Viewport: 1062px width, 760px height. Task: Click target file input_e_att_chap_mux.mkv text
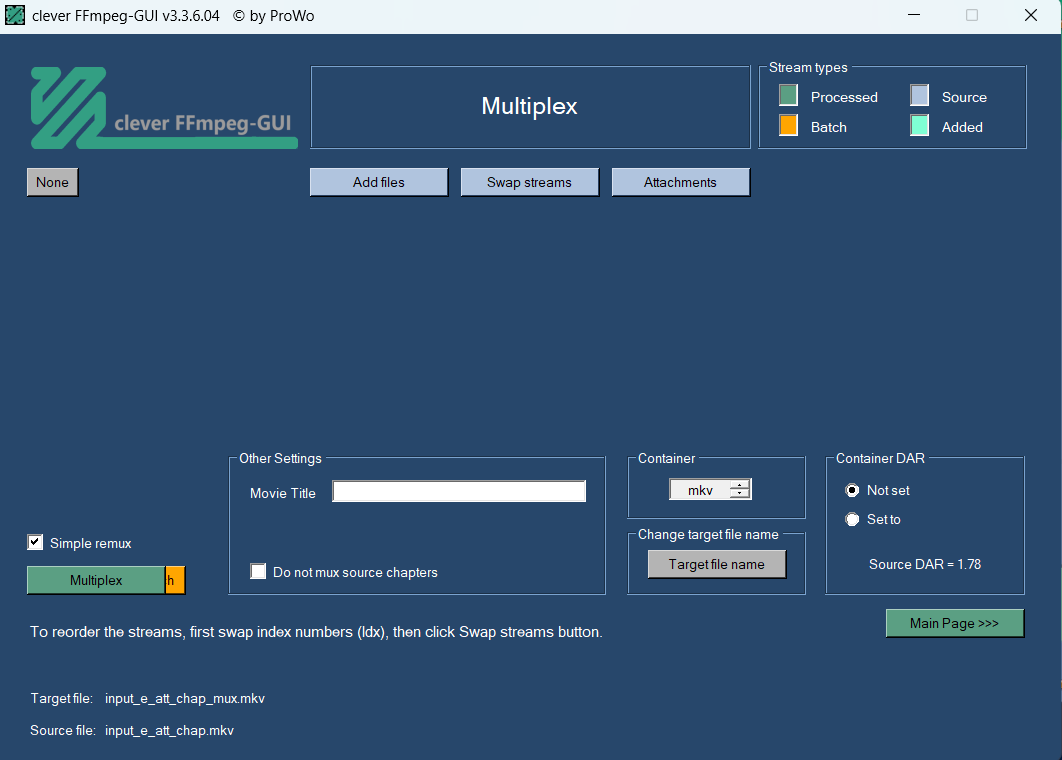point(185,698)
